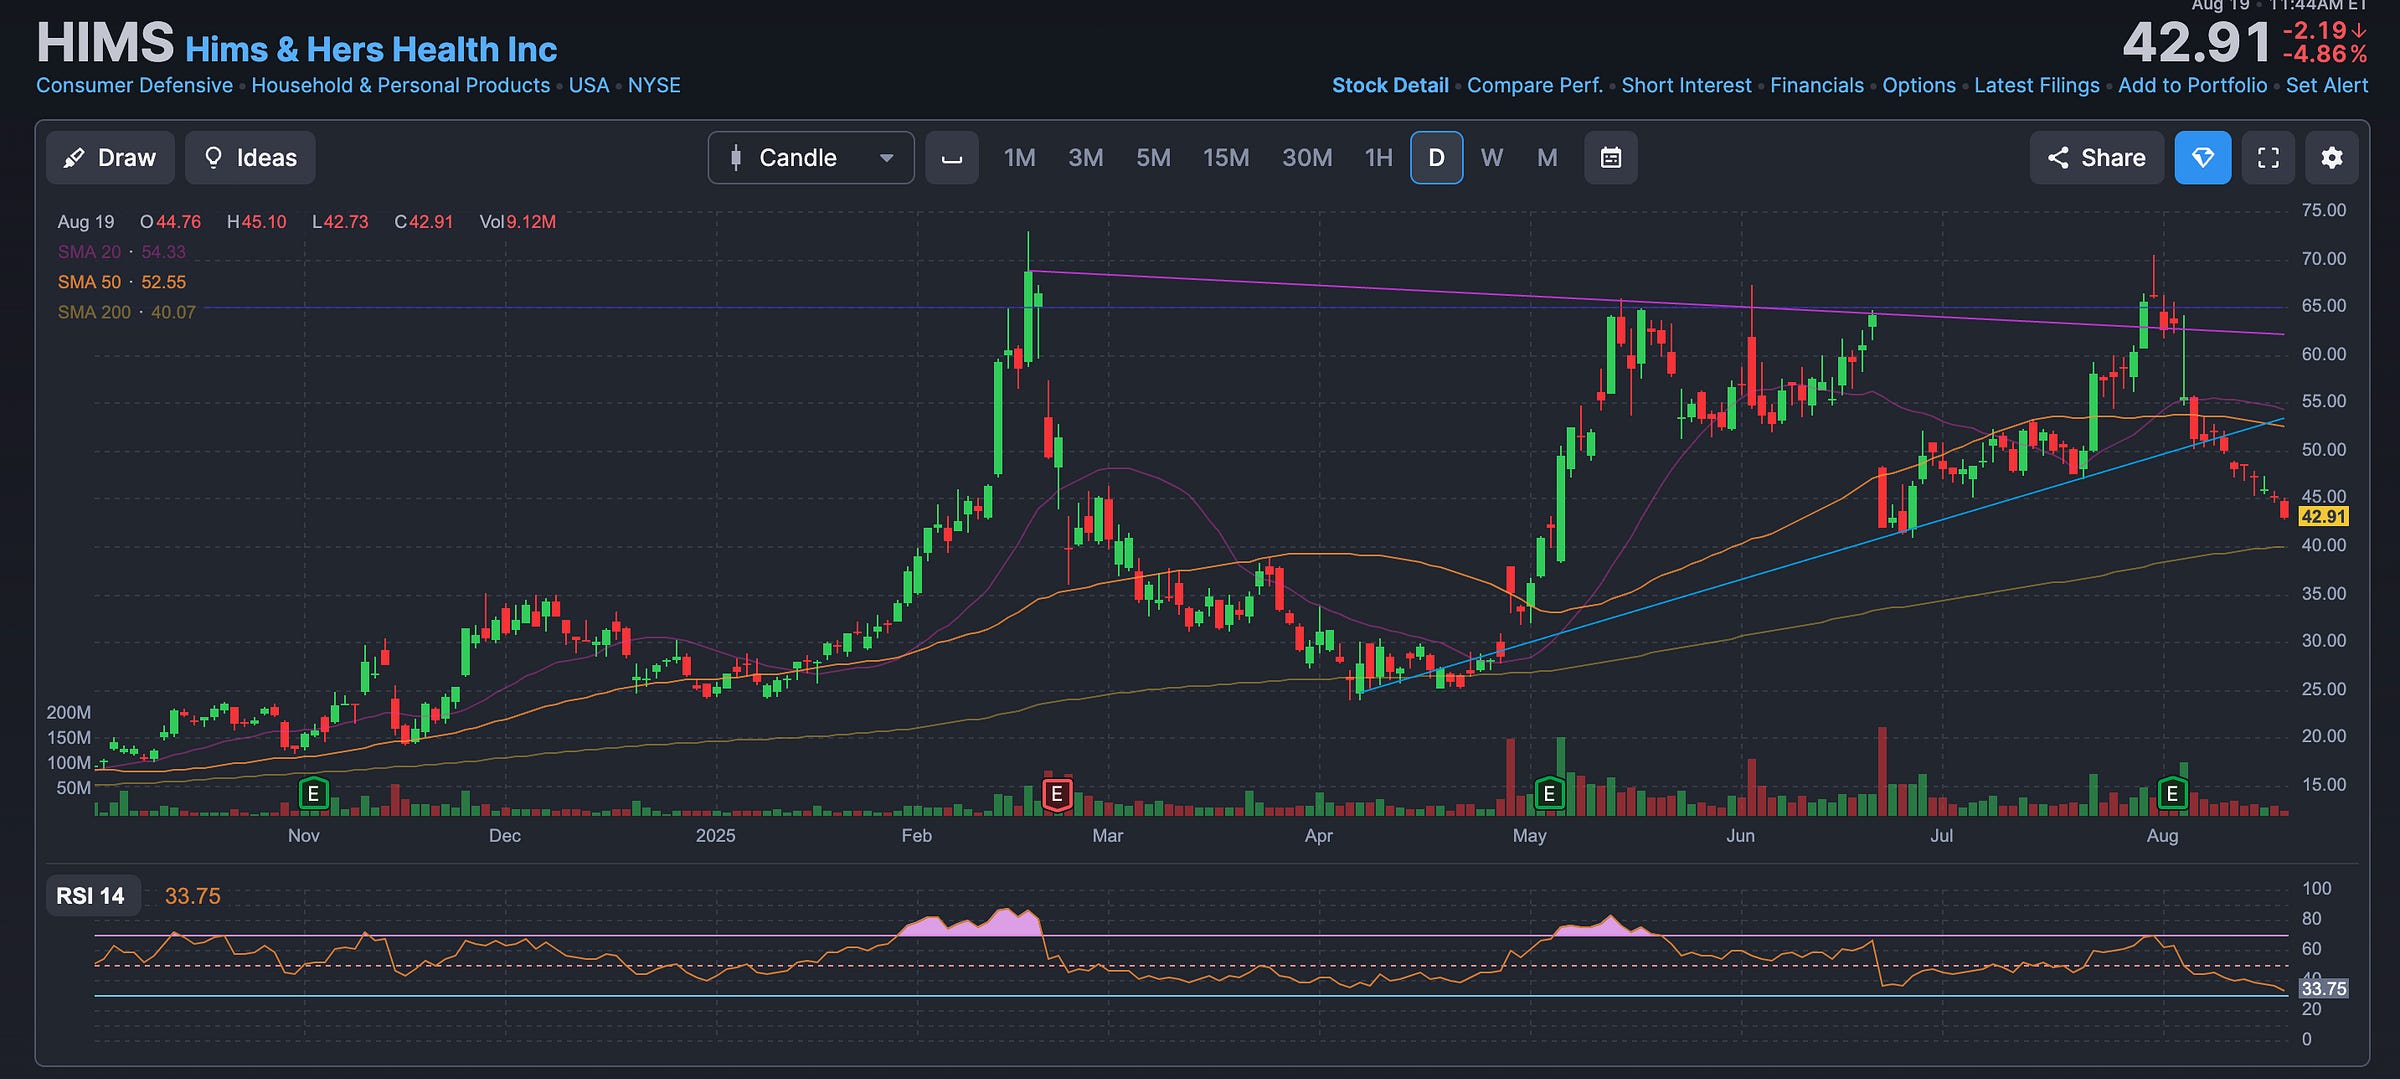Viewport: 2400px width, 1079px height.
Task: Choose the 30M interval
Action: coord(1307,158)
